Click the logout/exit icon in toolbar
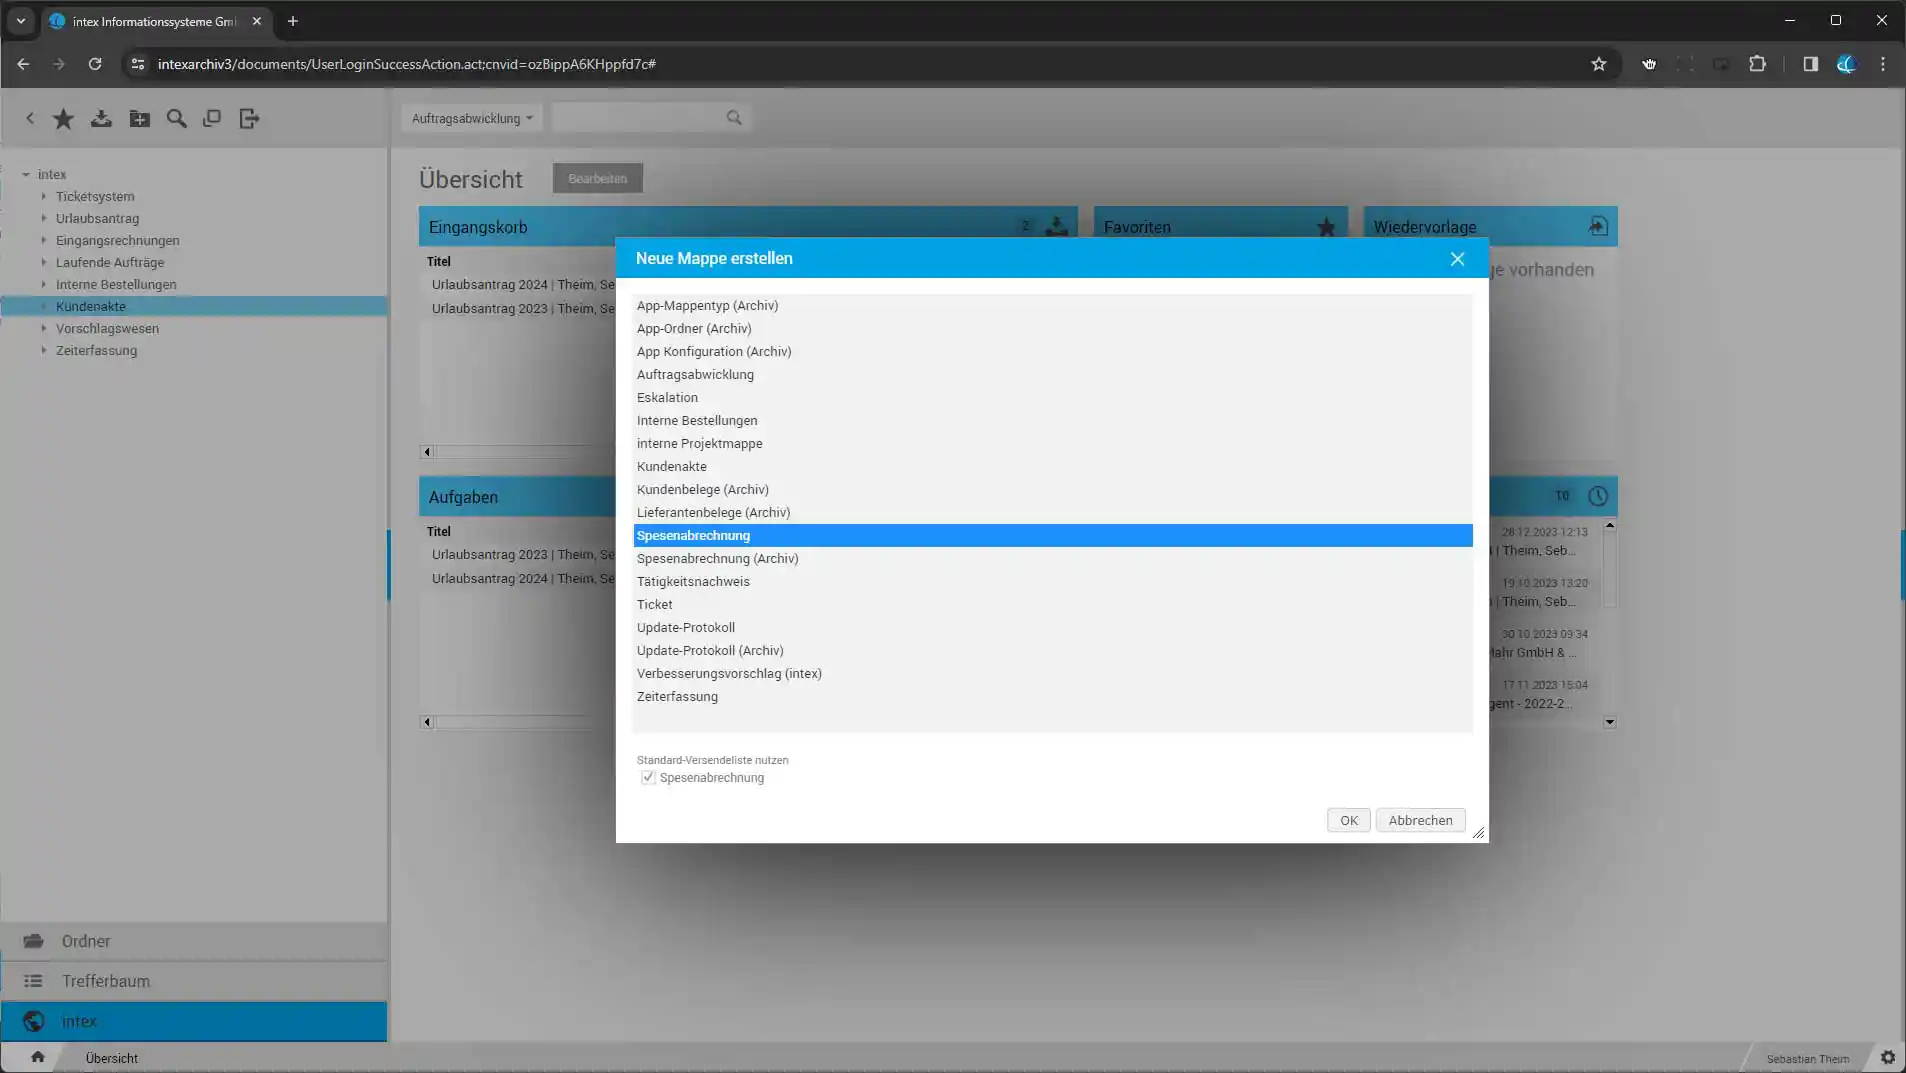The image size is (1906, 1073). point(249,119)
